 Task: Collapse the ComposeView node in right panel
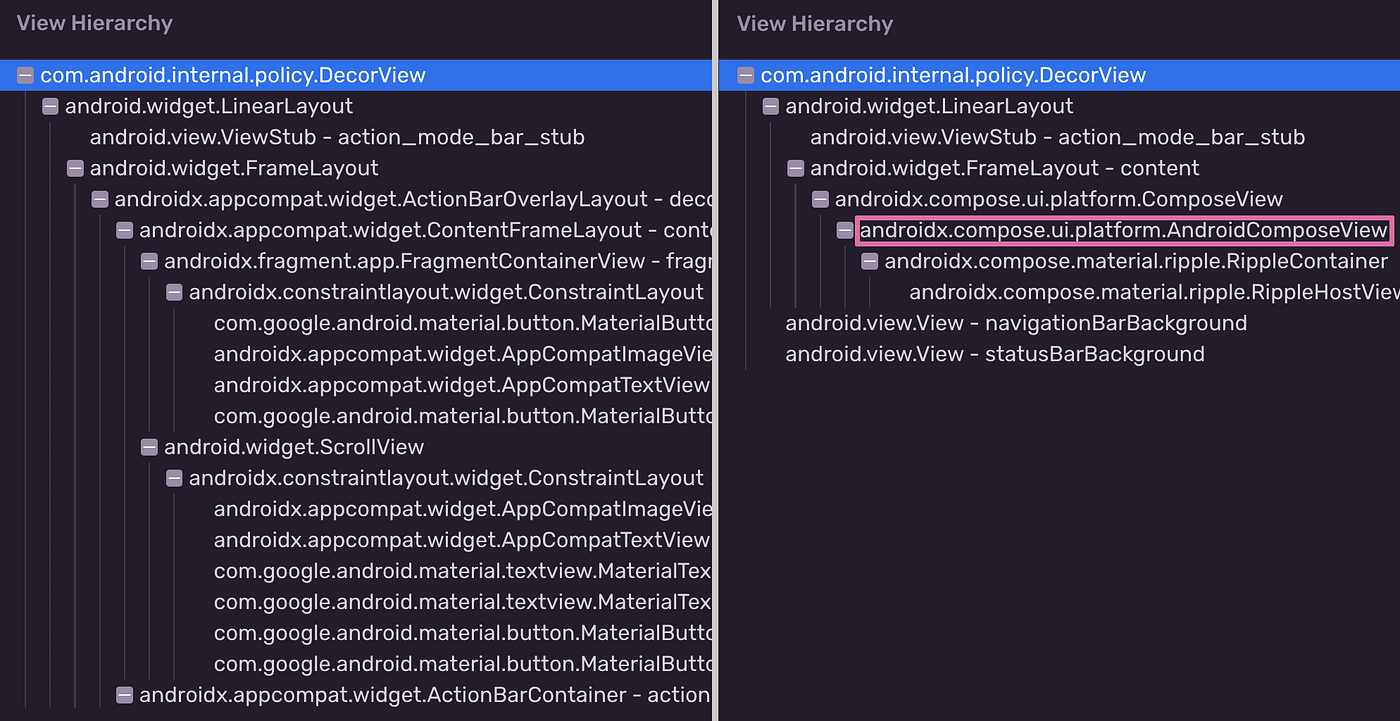820,199
